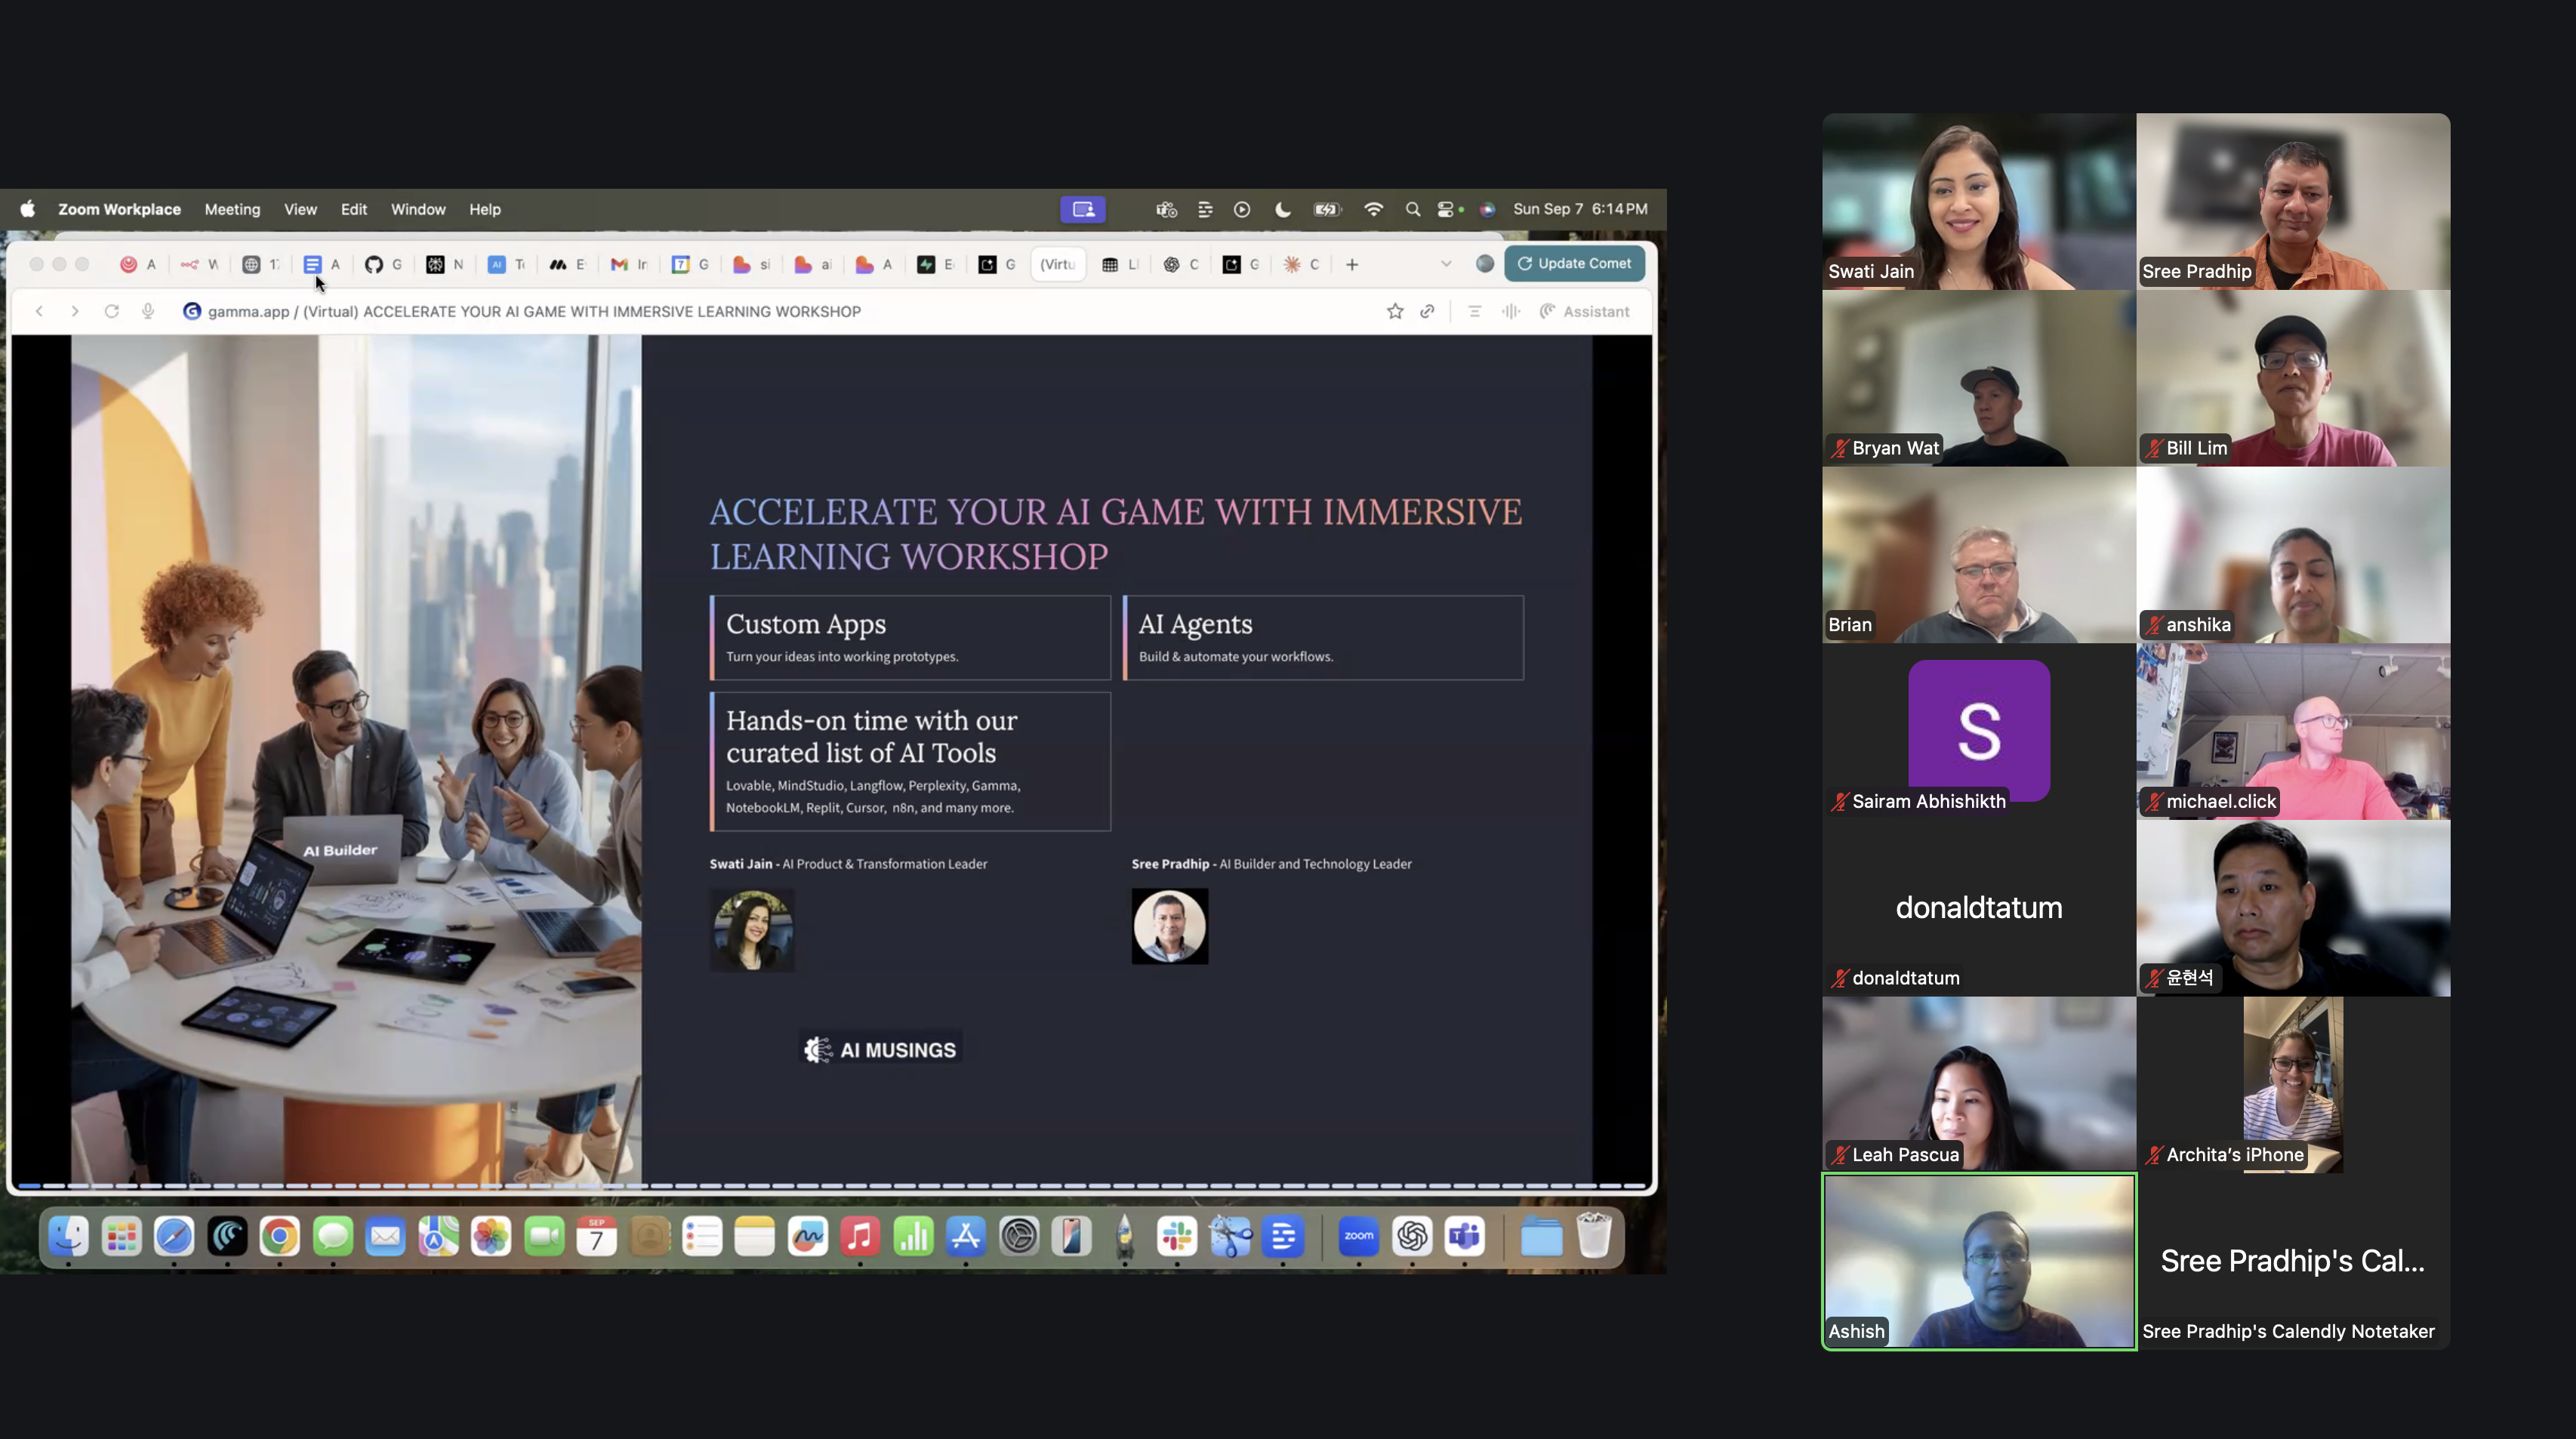This screenshot has height=1439, width=2576.
Task: Go back with the browser back arrow
Action: point(39,311)
